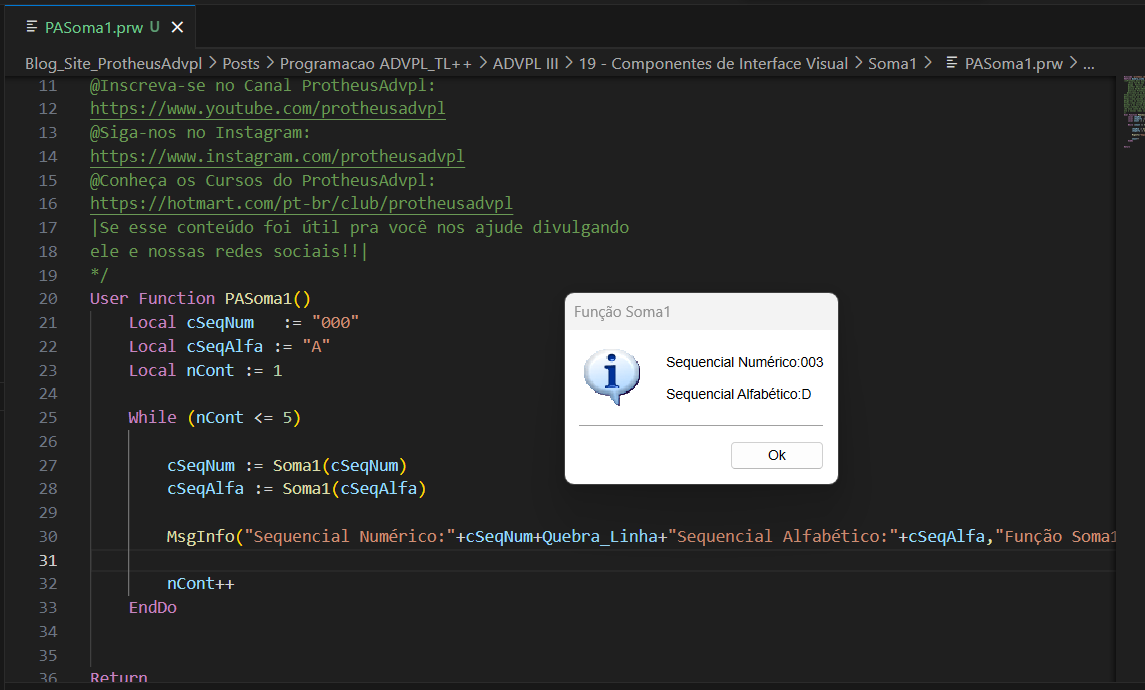The image size is (1145, 690).
Task: Click line number 31 in gutter
Action: click(47, 560)
